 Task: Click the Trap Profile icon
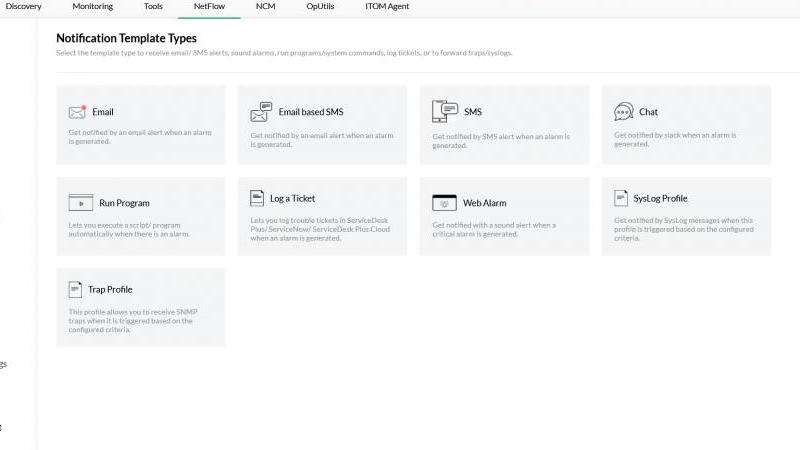pos(75,289)
